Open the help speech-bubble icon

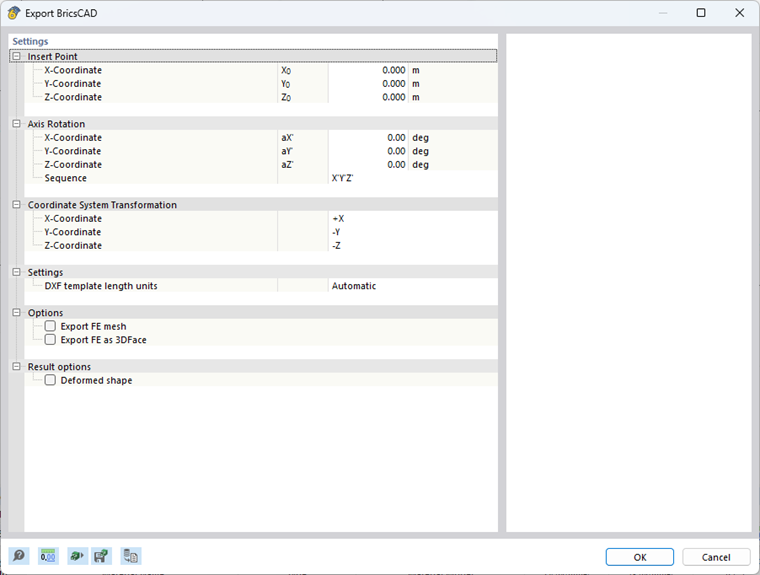click(x=19, y=556)
